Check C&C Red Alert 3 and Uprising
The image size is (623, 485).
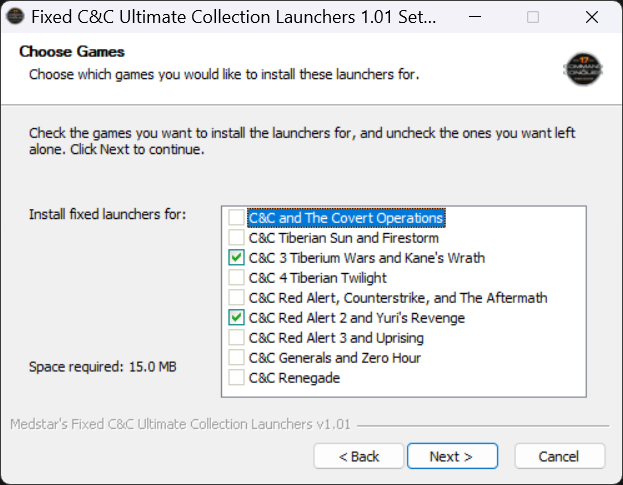tap(236, 338)
